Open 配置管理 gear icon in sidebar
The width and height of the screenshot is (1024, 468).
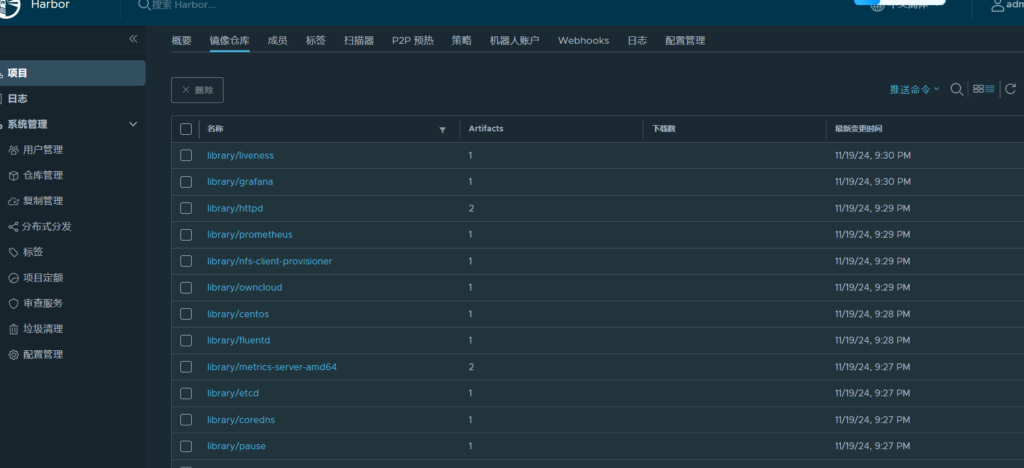(x=13, y=355)
